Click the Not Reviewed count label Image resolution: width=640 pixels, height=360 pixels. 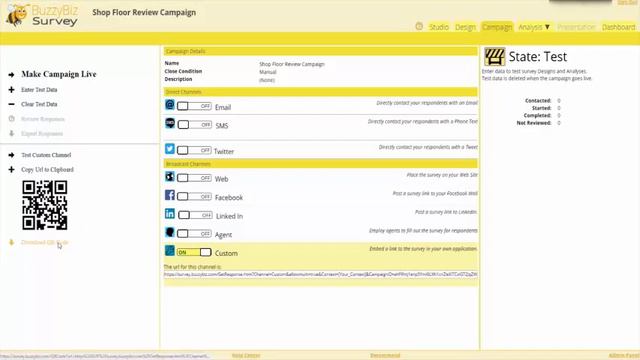click(534, 123)
